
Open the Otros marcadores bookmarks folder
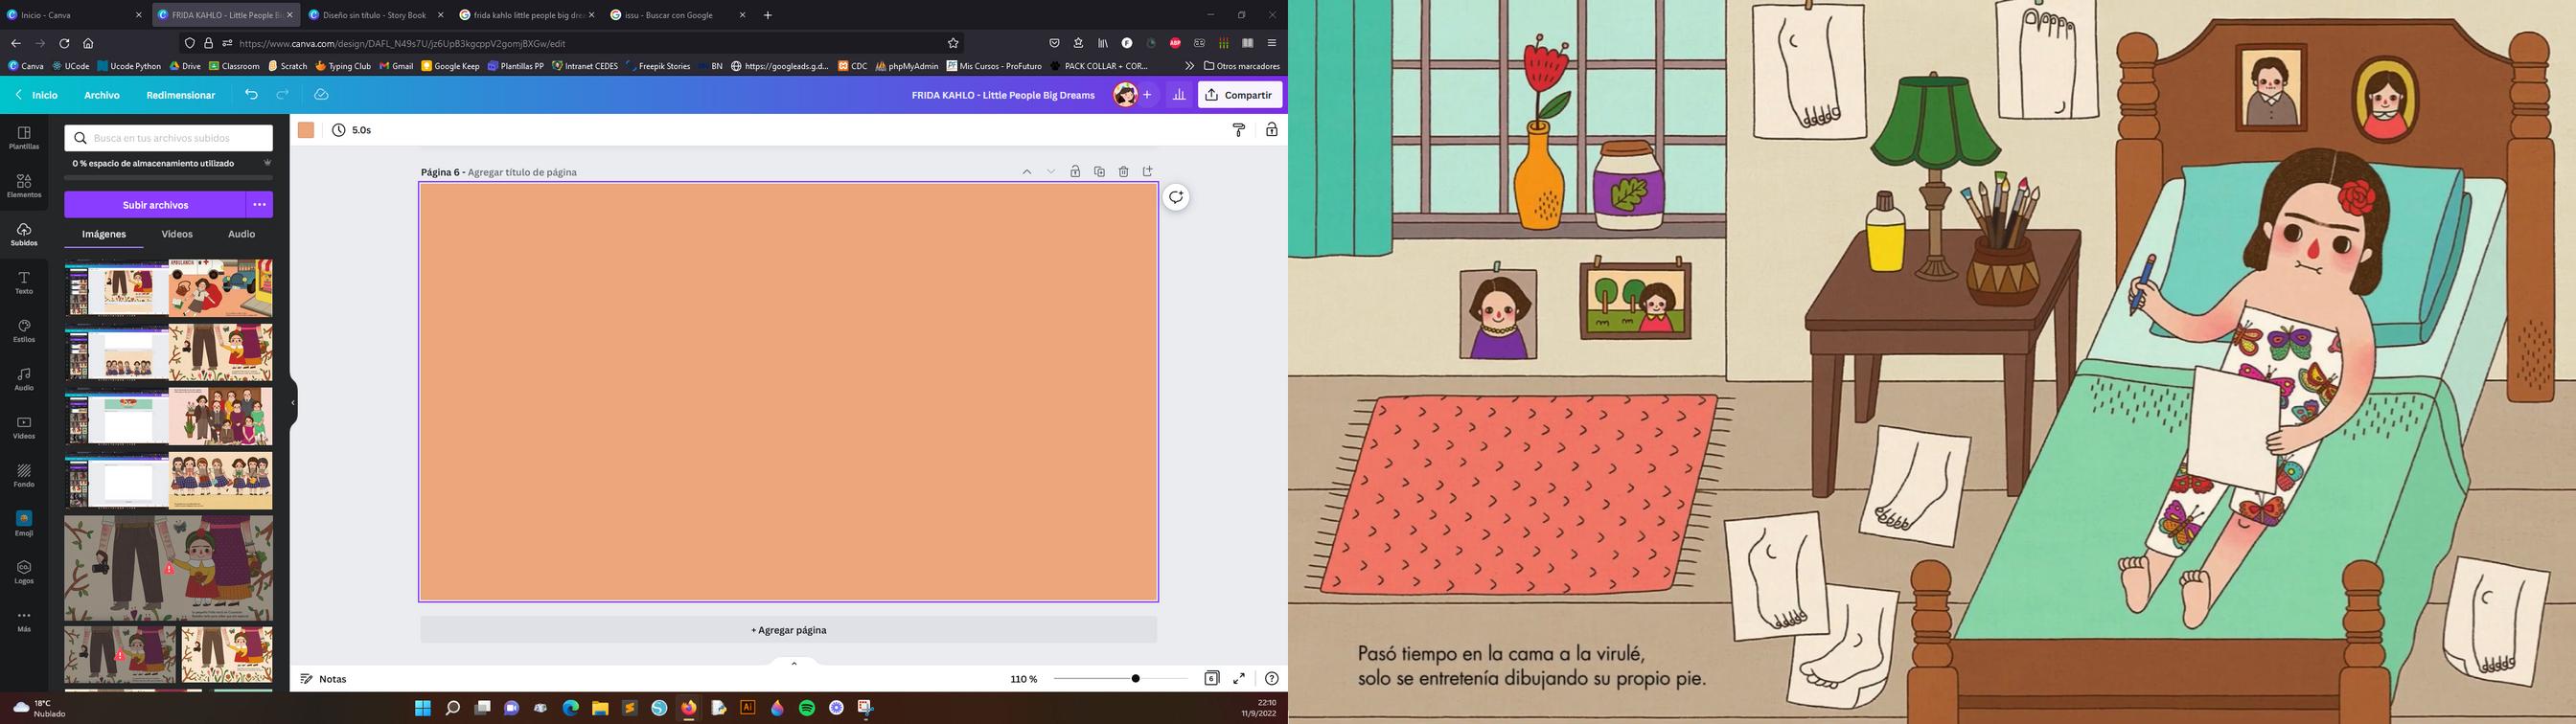pyautogui.click(x=1242, y=66)
